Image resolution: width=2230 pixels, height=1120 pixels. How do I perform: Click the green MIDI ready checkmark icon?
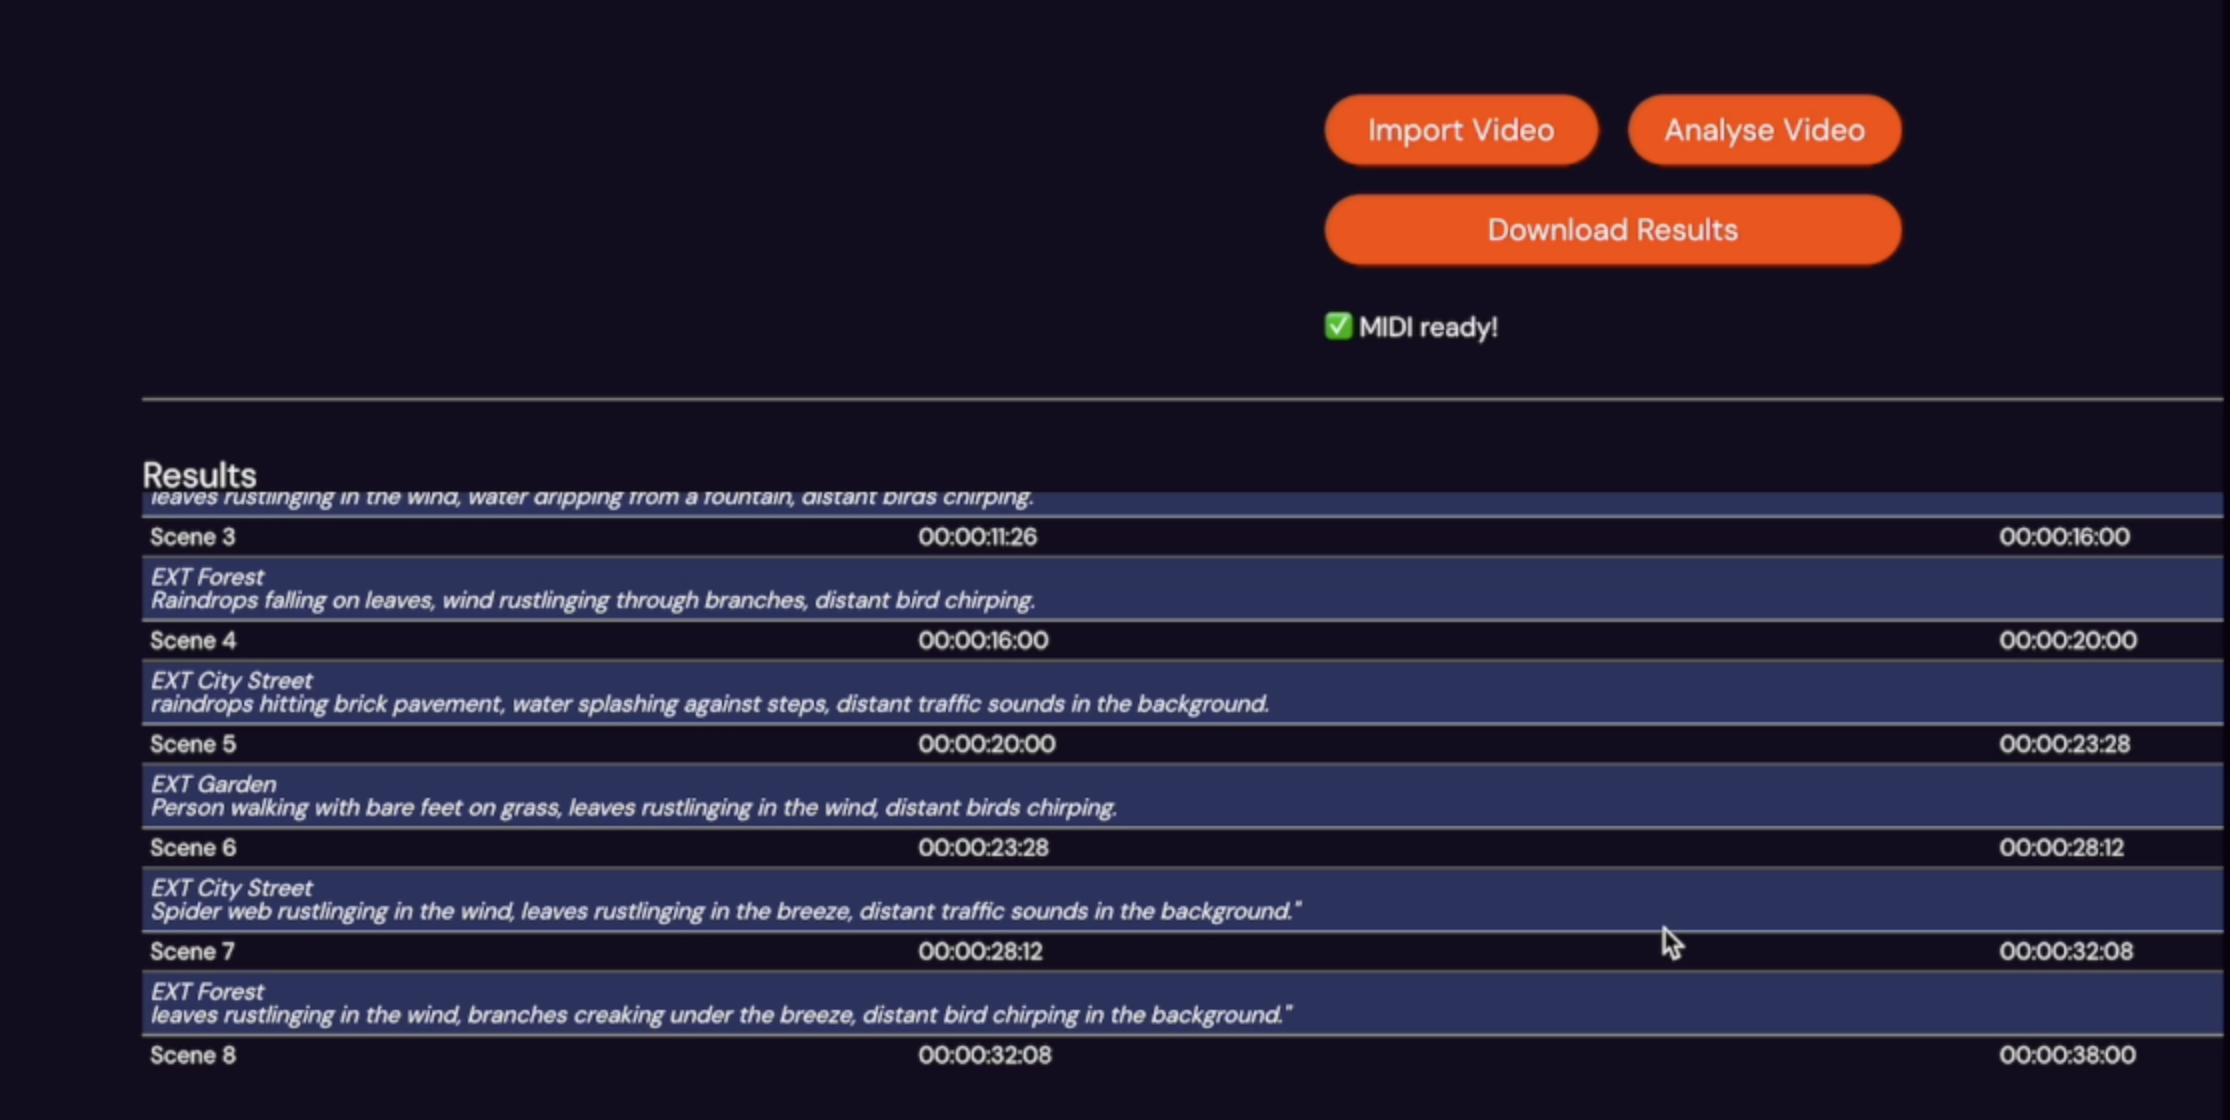[x=1338, y=327]
